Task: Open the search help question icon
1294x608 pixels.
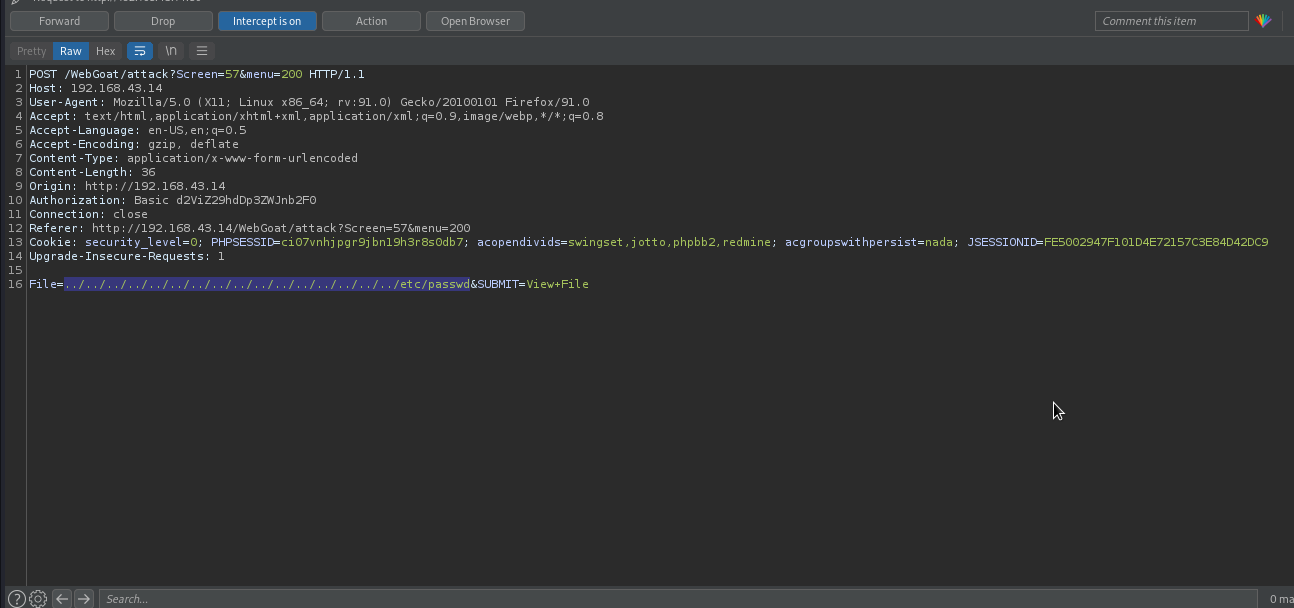Action: click(16, 599)
